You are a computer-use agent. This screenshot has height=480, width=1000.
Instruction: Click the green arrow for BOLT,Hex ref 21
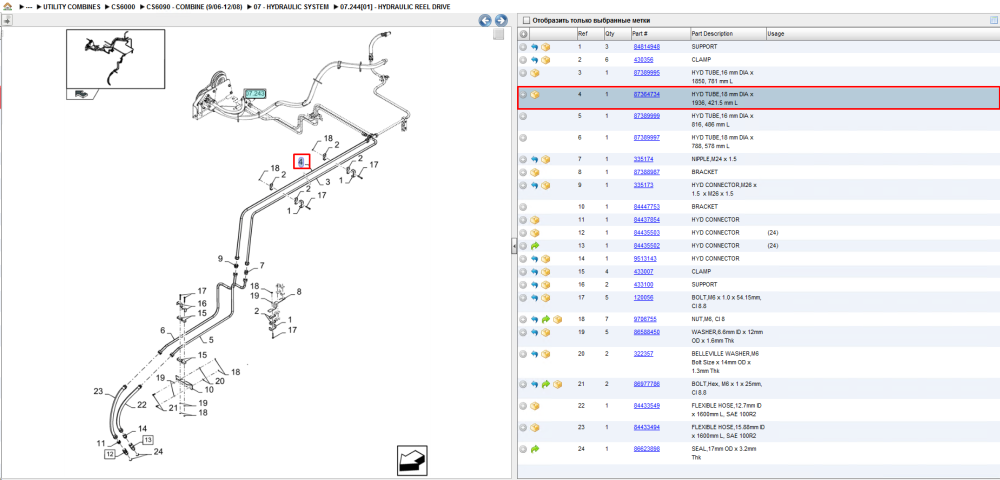pyautogui.click(x=546, y=384)
